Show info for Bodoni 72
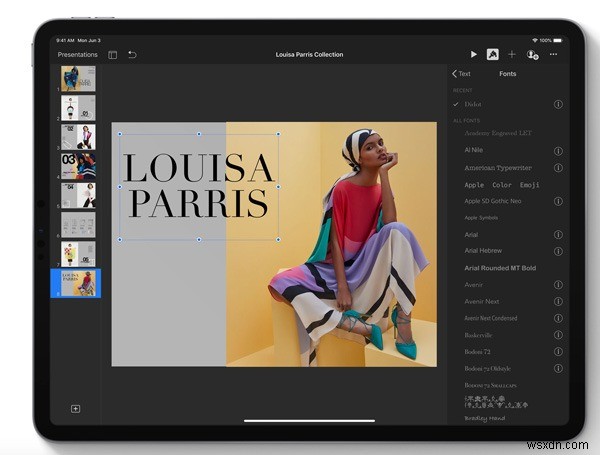Image resolution: width=600 pixels, height=455 pixels. click(558, 351)
